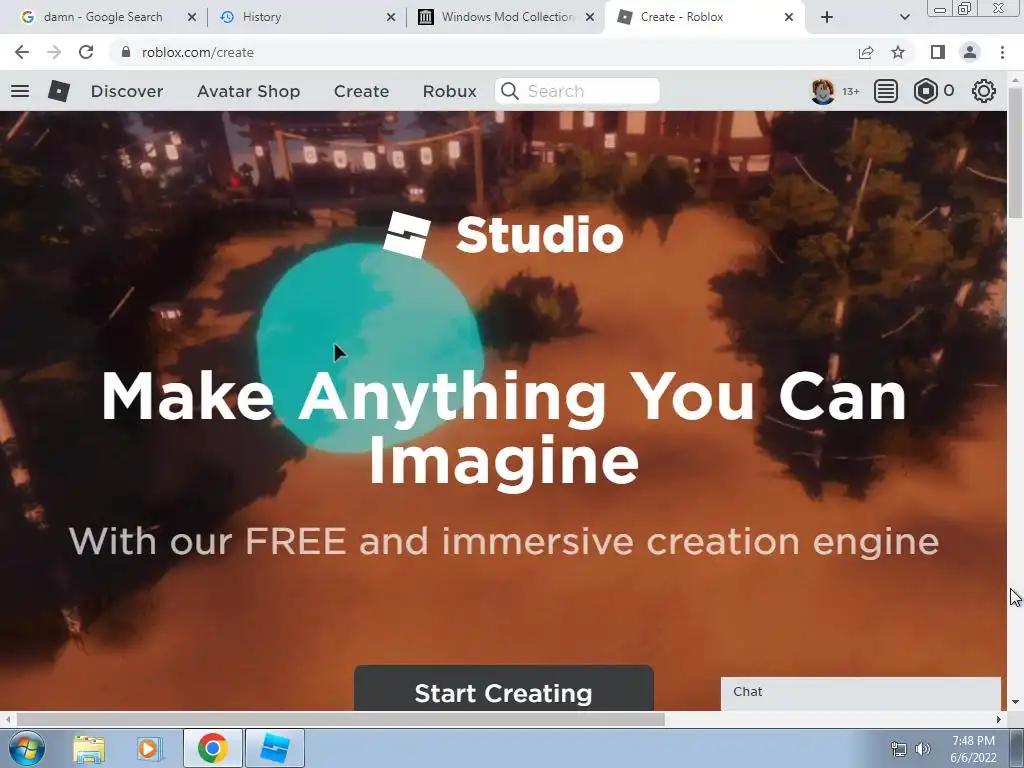Share this page icon
The width and height of the screenshot is (1024, 768).
point(866,52)
